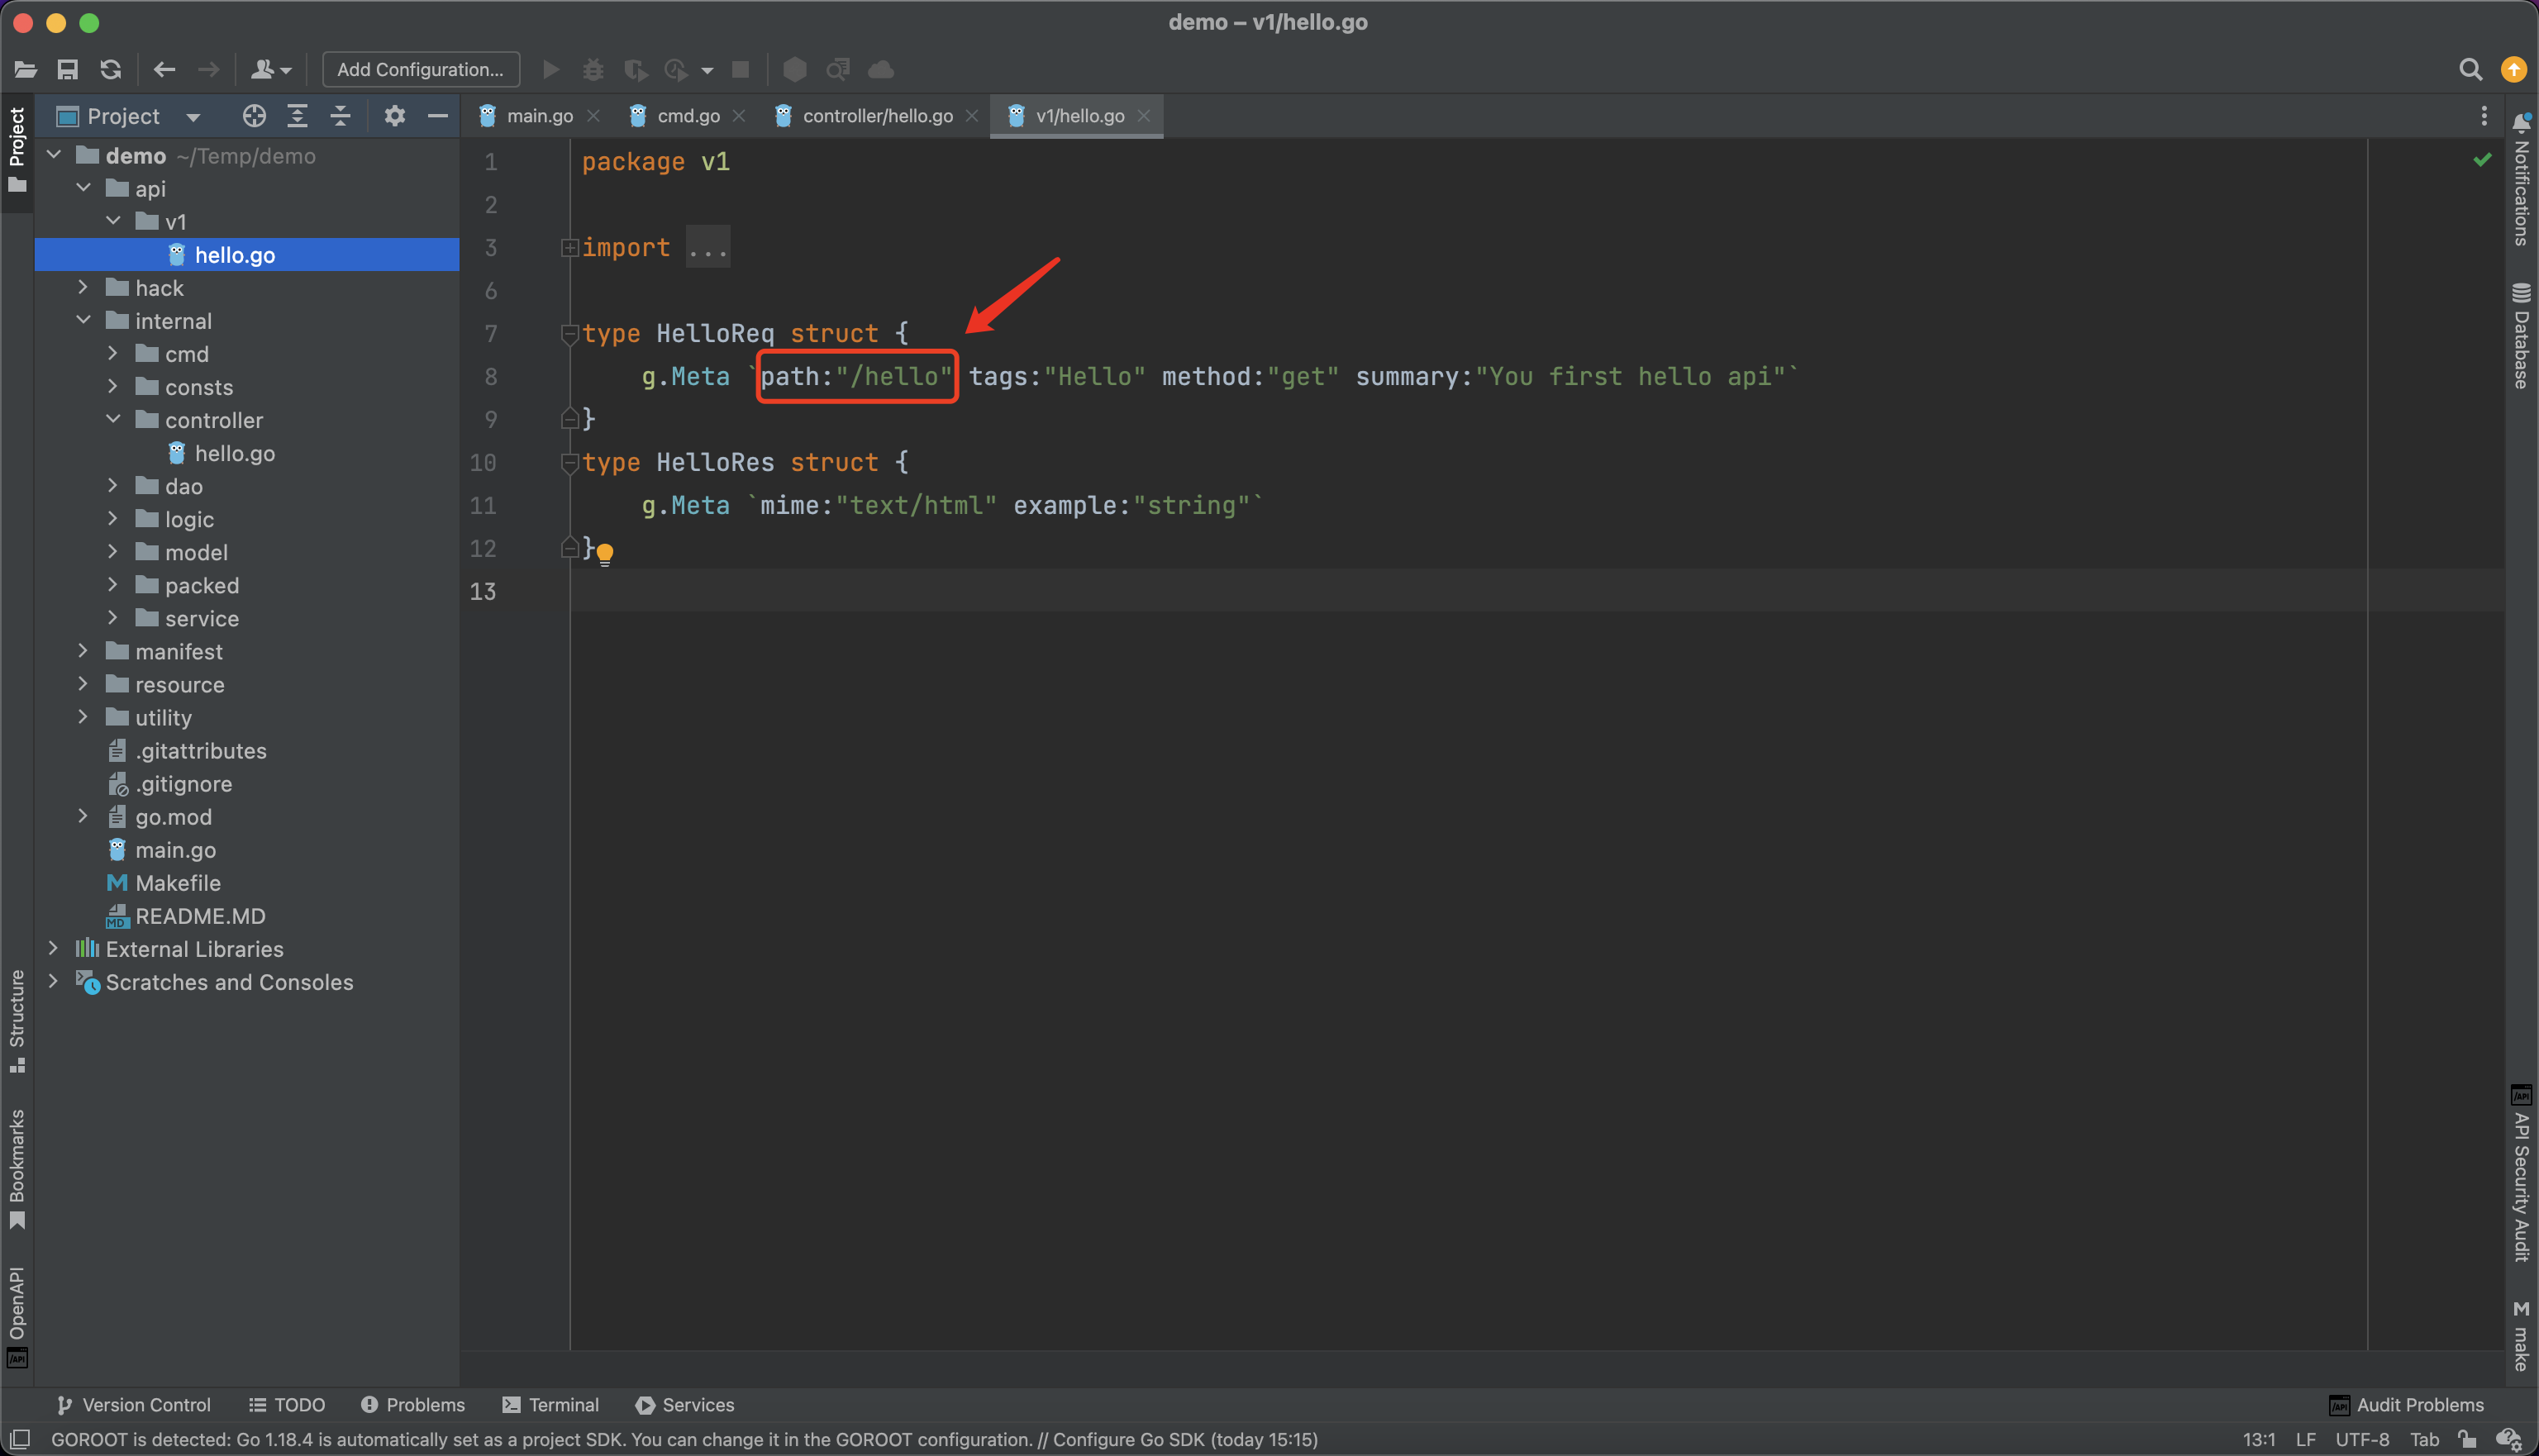Viewport: 2539px width, 1456px height.
Task: Click Select Opened File target icon
Action: click(254, 116)
